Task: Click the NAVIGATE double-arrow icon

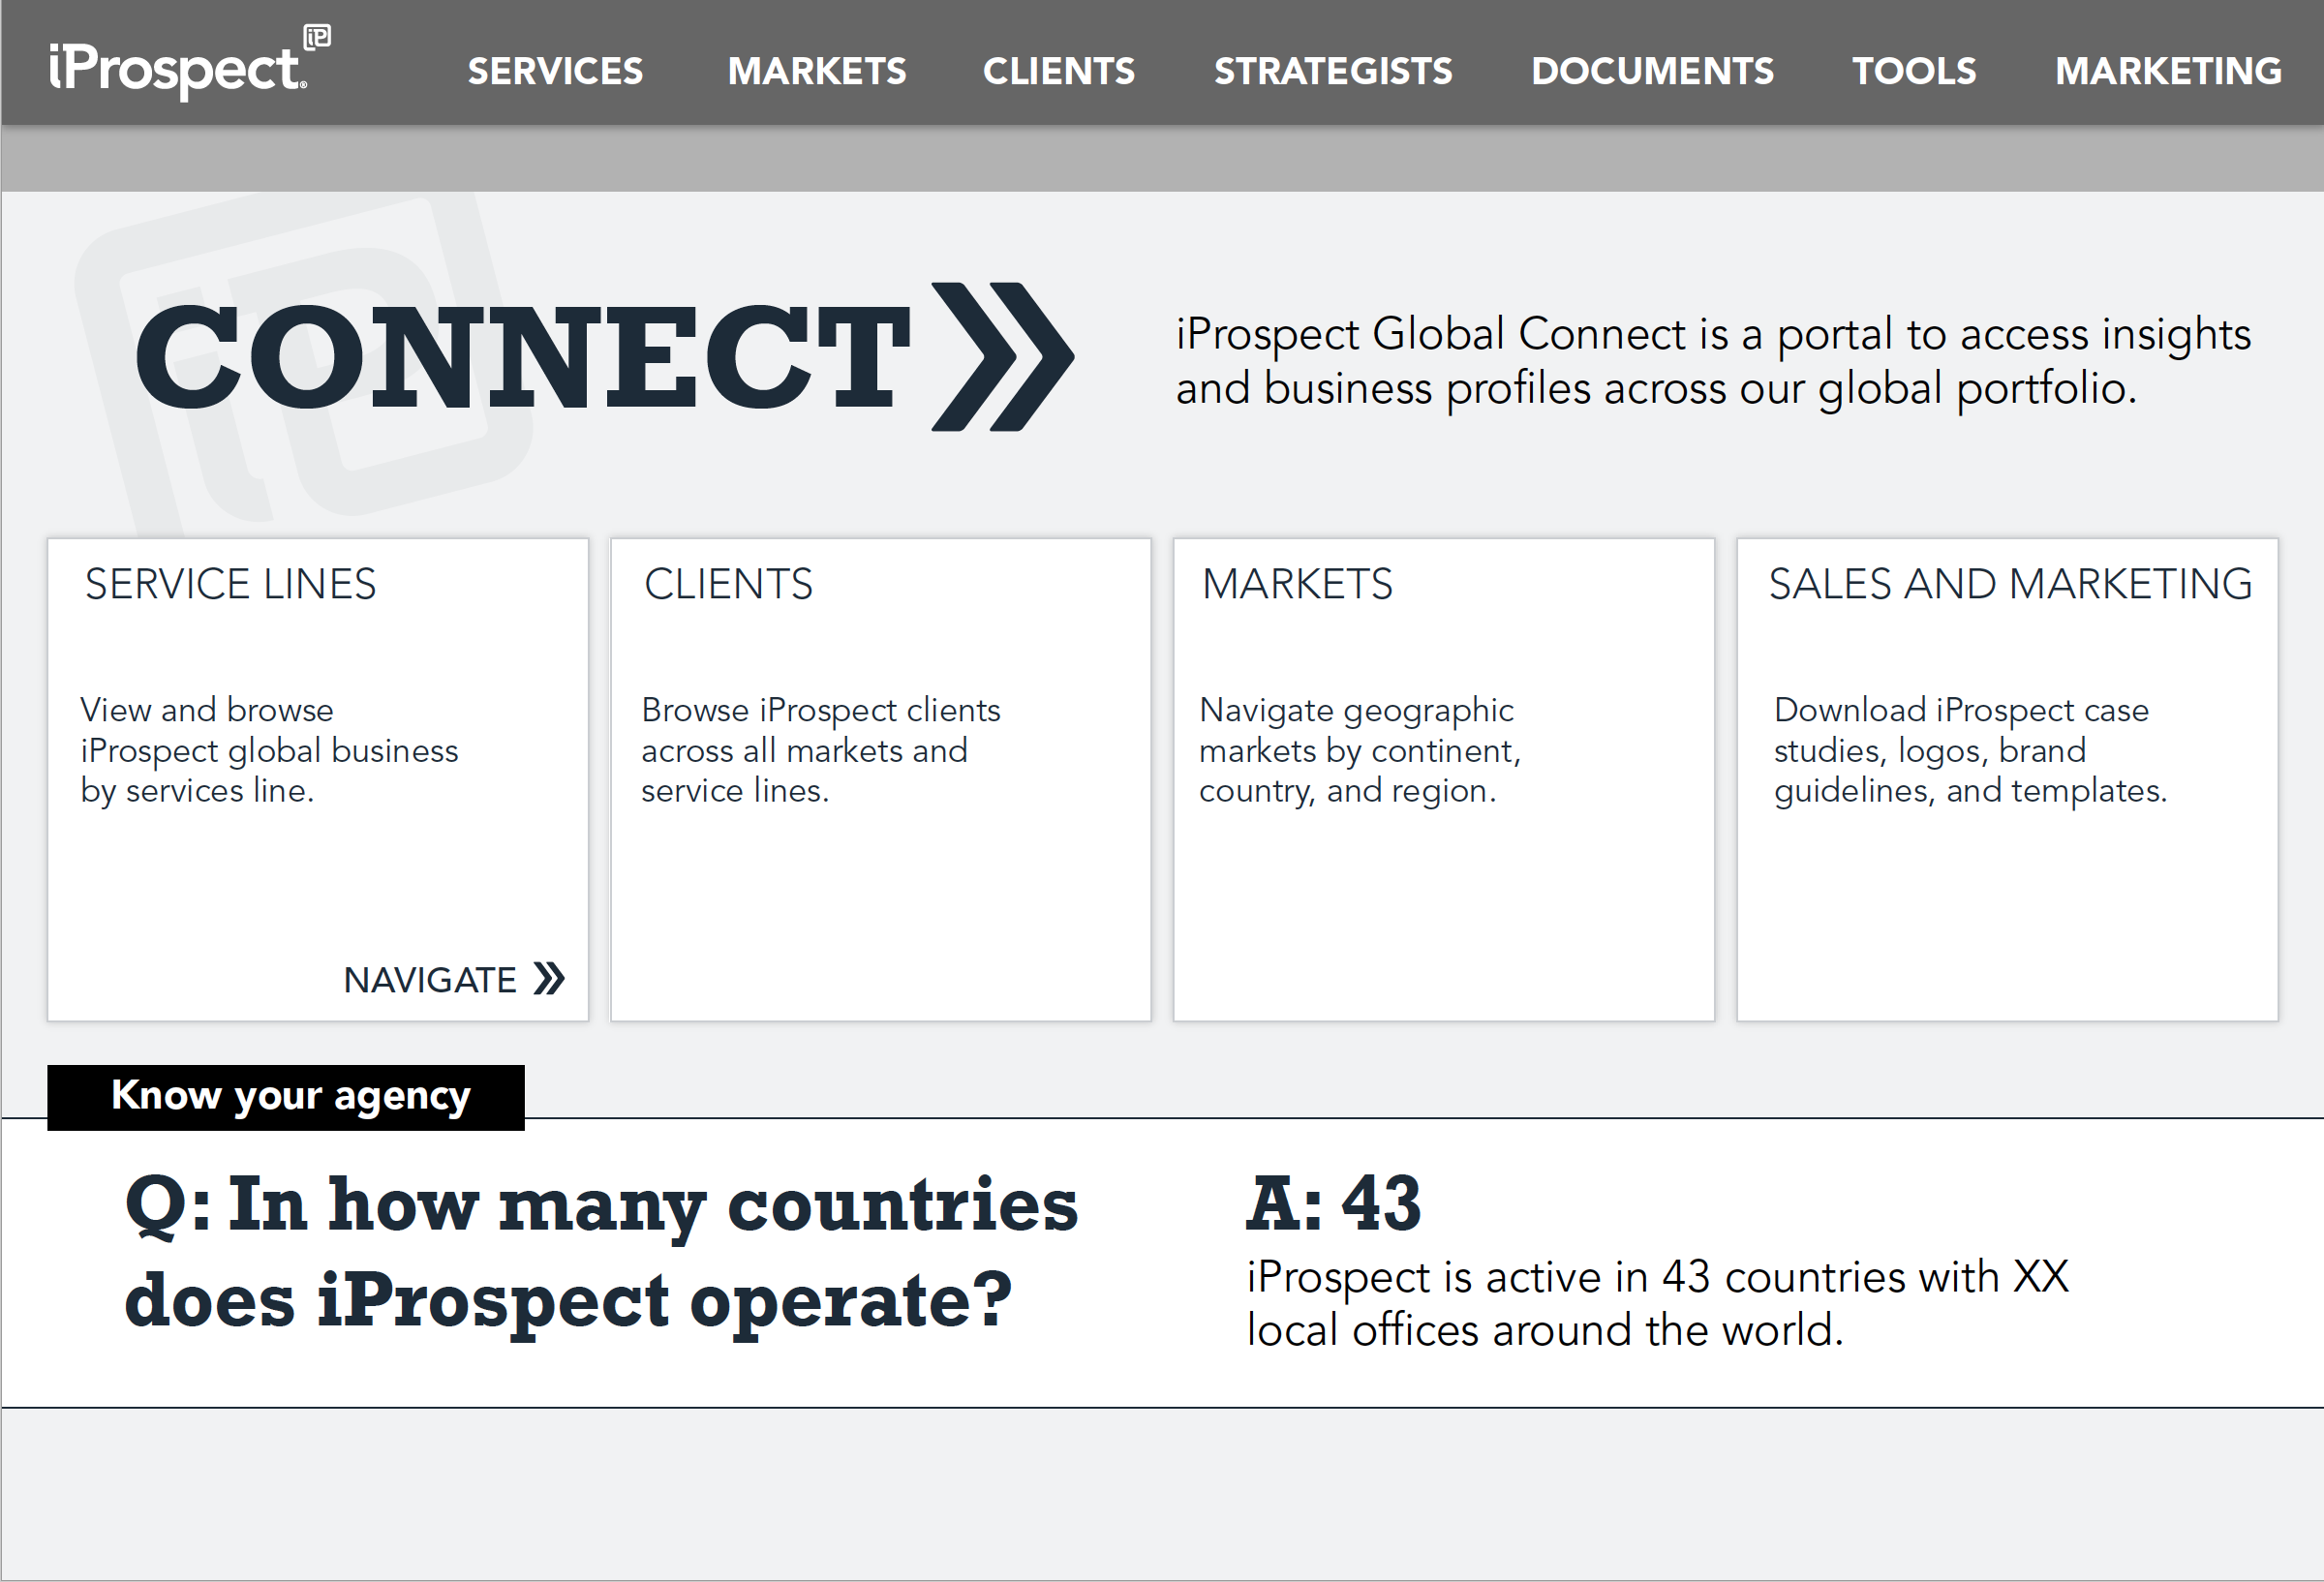Action: [549, 979]
